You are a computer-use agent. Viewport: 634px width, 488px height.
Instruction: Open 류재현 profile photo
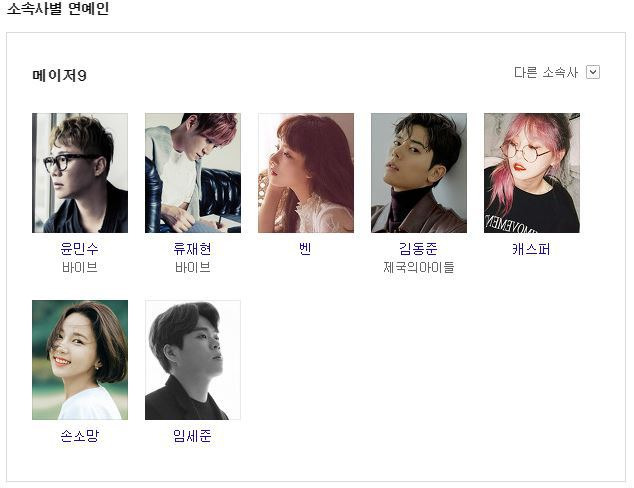(193, 173)
